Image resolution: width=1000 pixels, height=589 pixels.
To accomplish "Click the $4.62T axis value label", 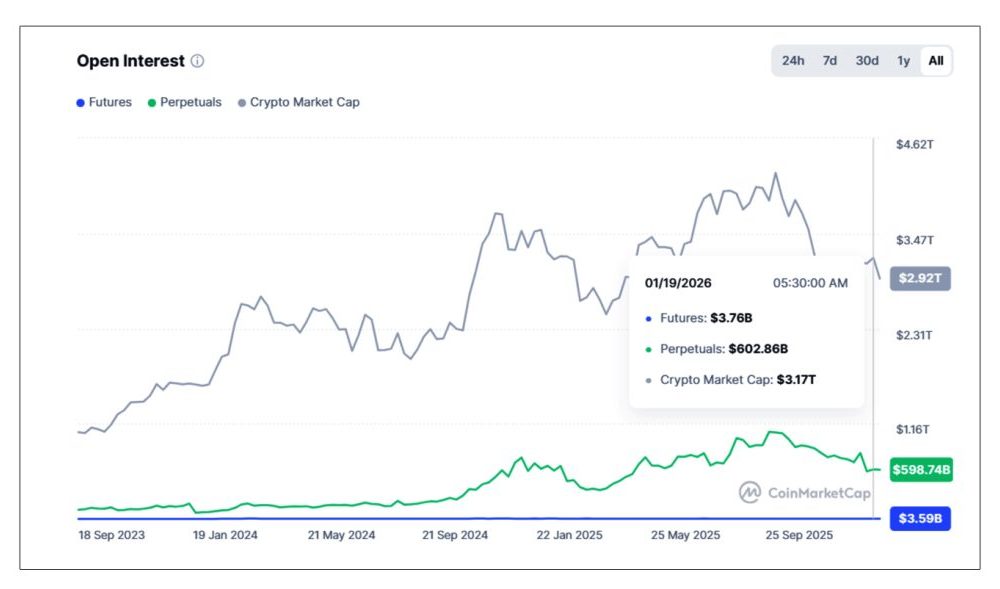I will click(913, 143).
